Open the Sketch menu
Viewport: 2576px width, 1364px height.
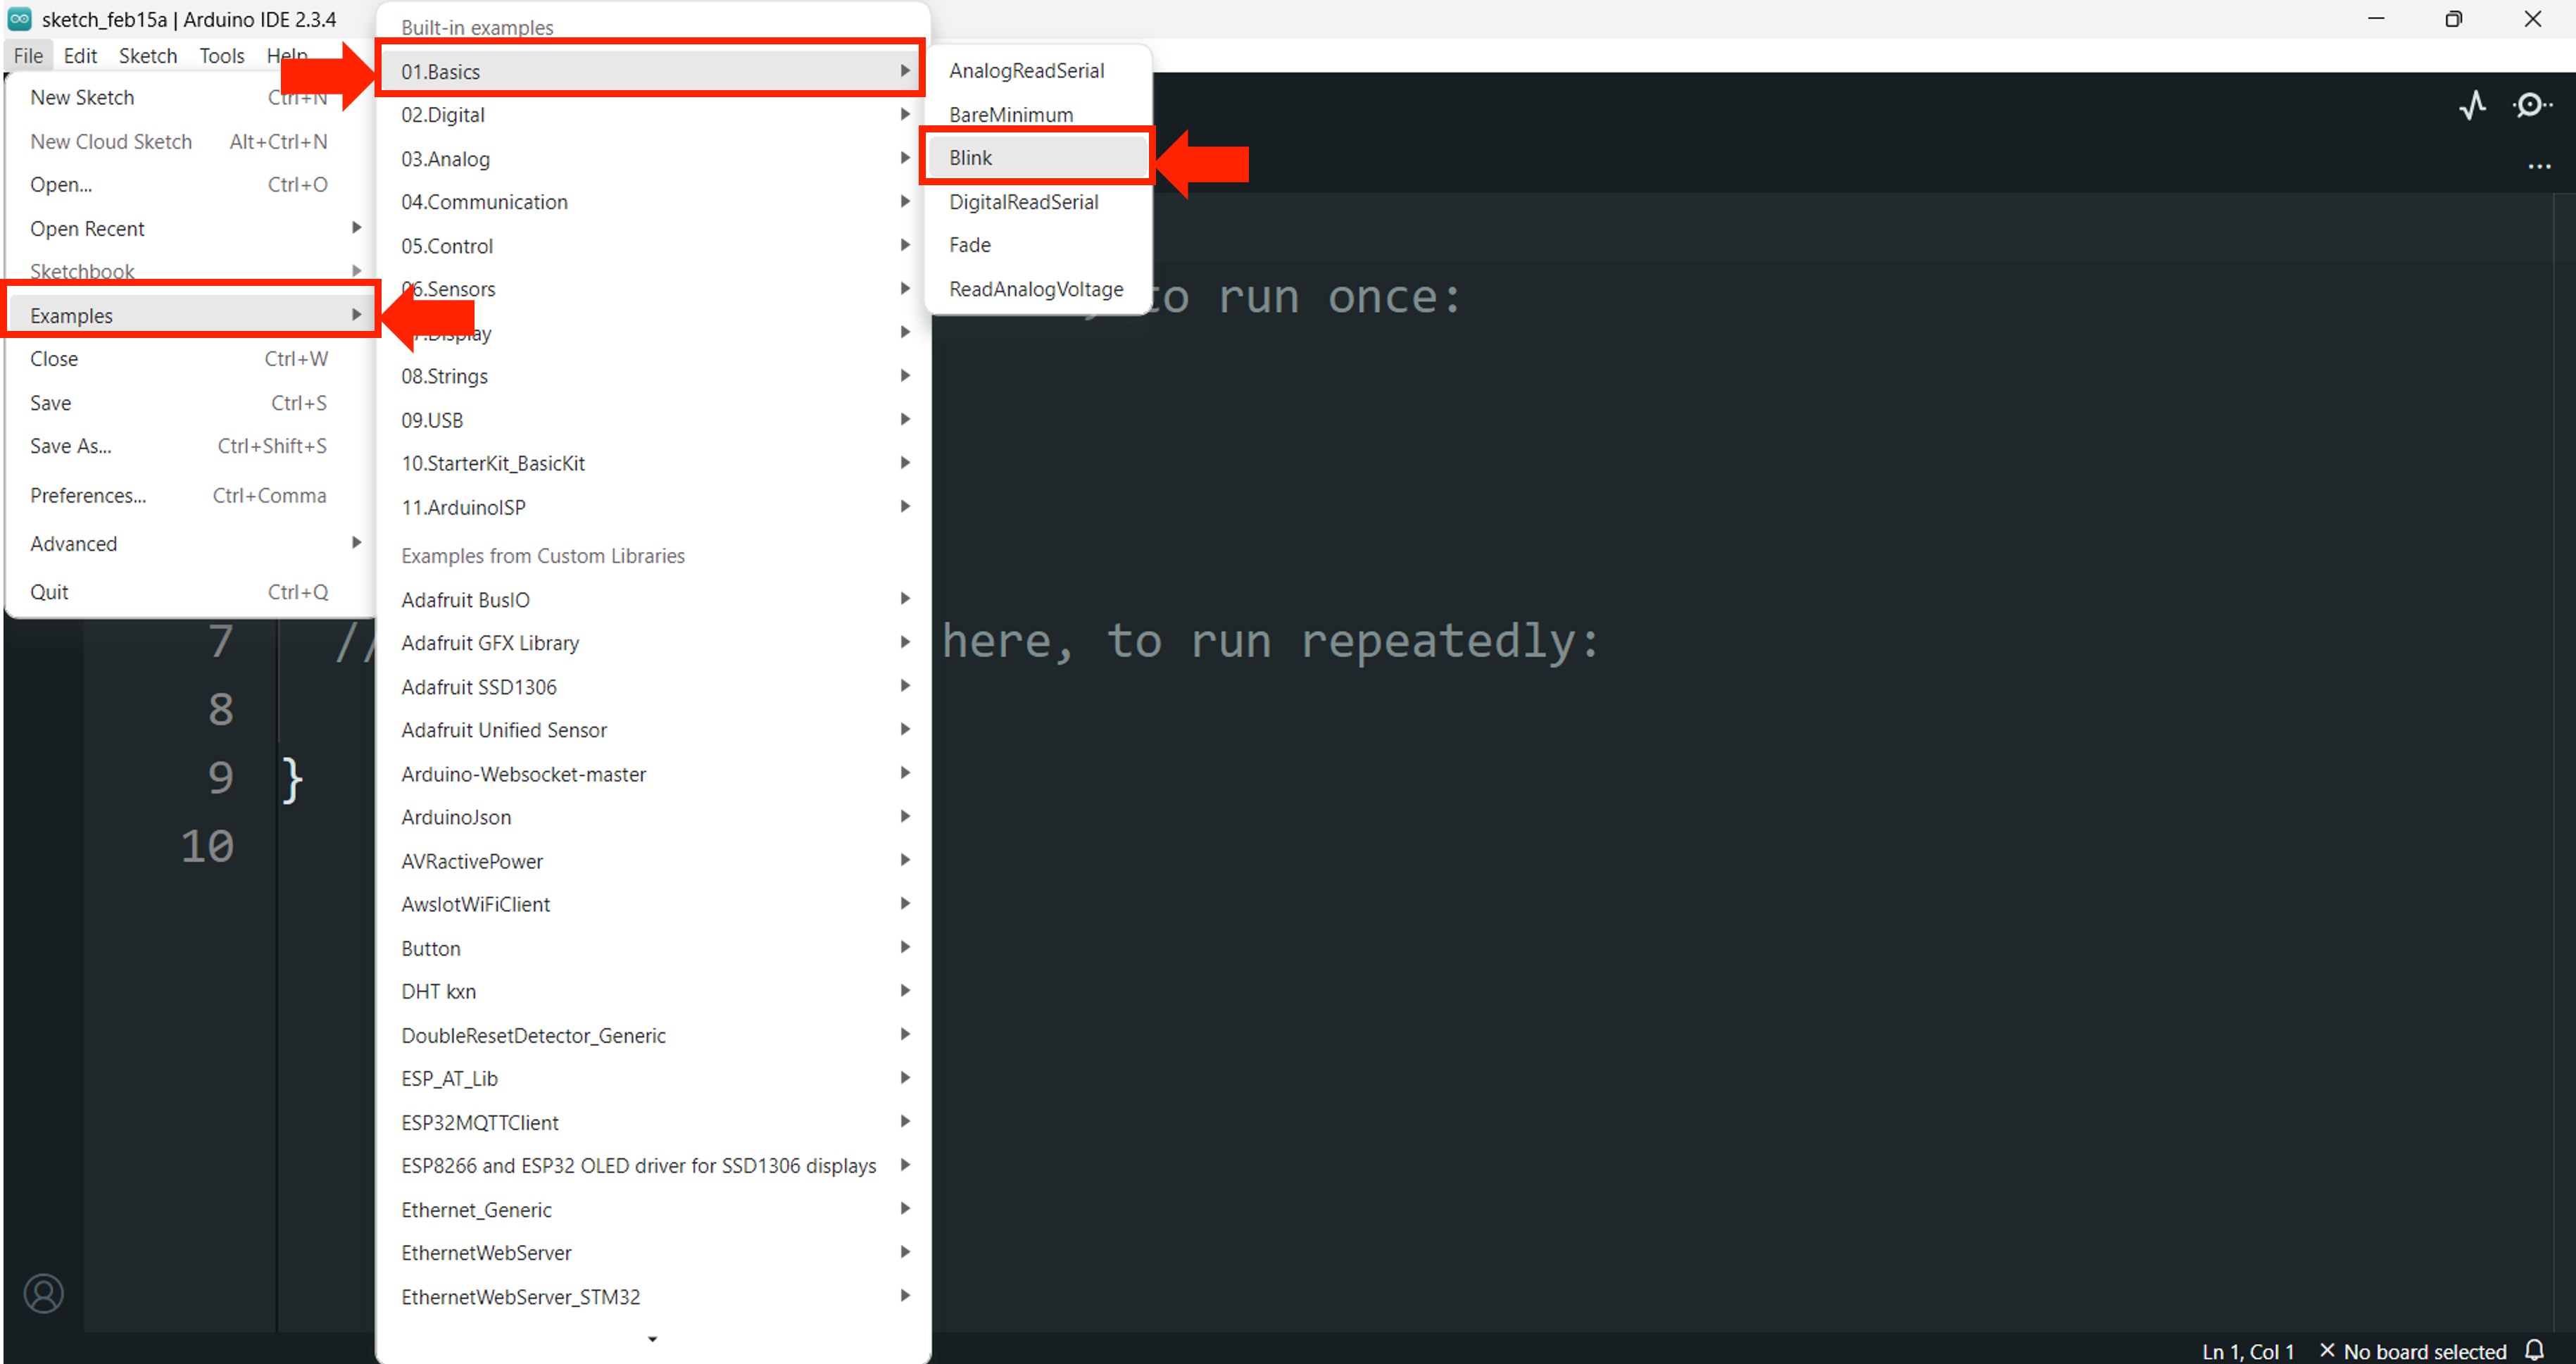click(x=147, y=56)
